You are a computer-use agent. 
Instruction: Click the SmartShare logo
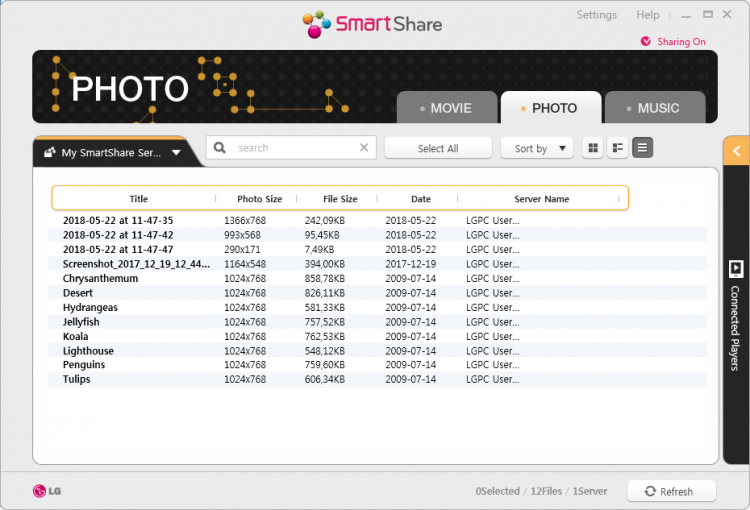coord(372,23)
